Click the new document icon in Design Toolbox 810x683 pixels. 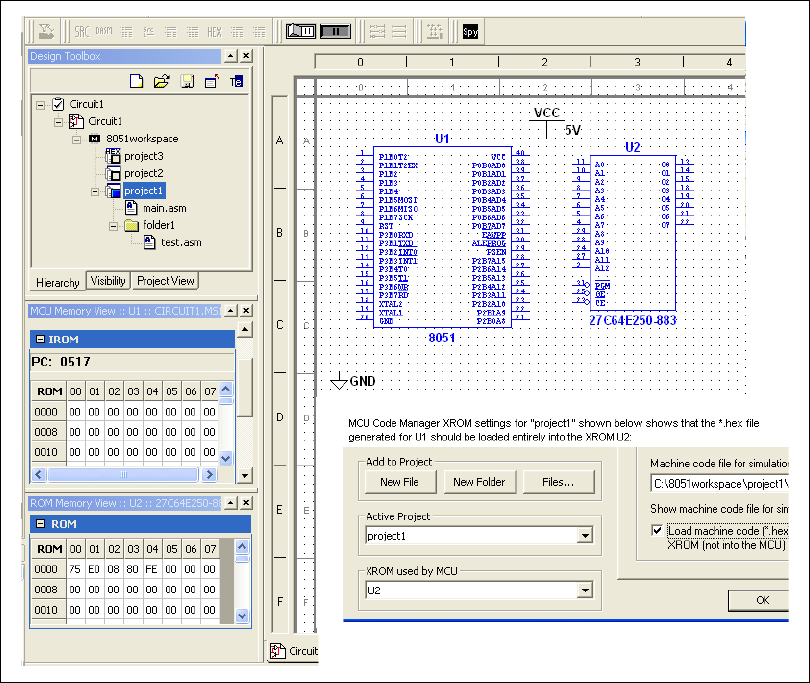pyautogui.click(x=138, y=82)
